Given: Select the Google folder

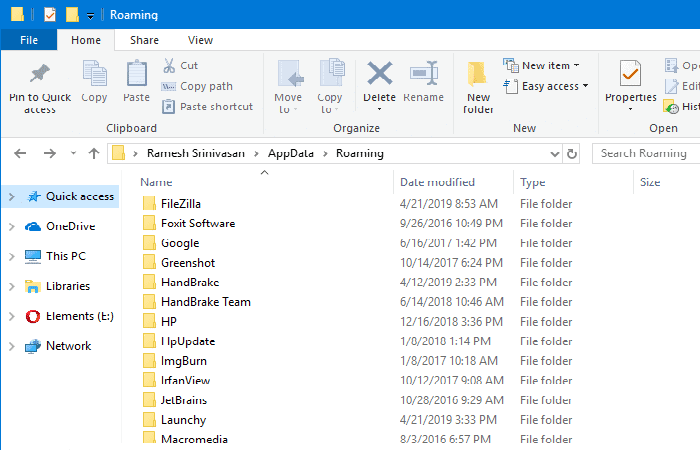Looking at the screenshot, I should 180,243.
